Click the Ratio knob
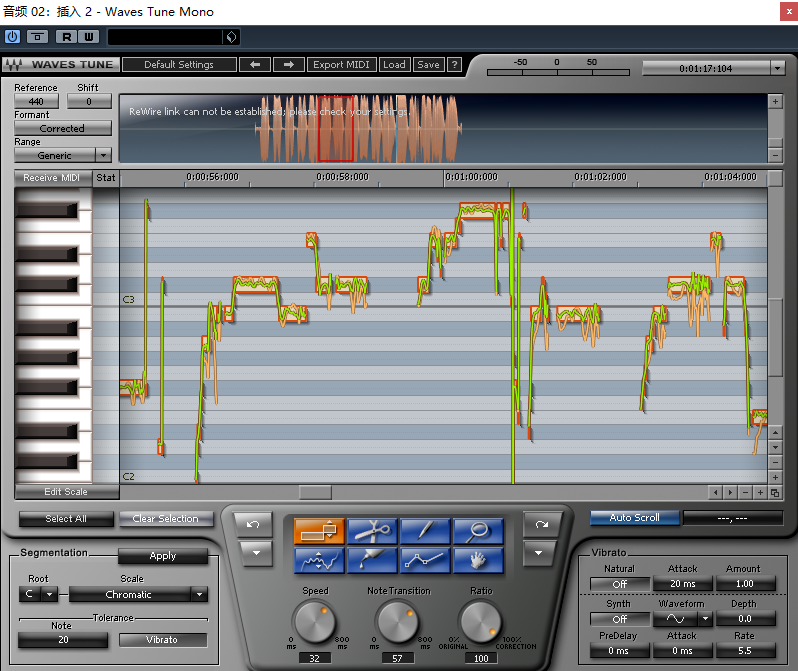 pyautogui.click(x=480, y=622)
